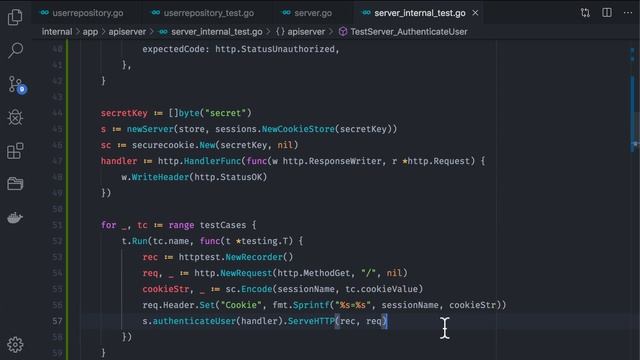
Task: Click NewCookieStore on line 45
Action: click(x=298, y=129)
